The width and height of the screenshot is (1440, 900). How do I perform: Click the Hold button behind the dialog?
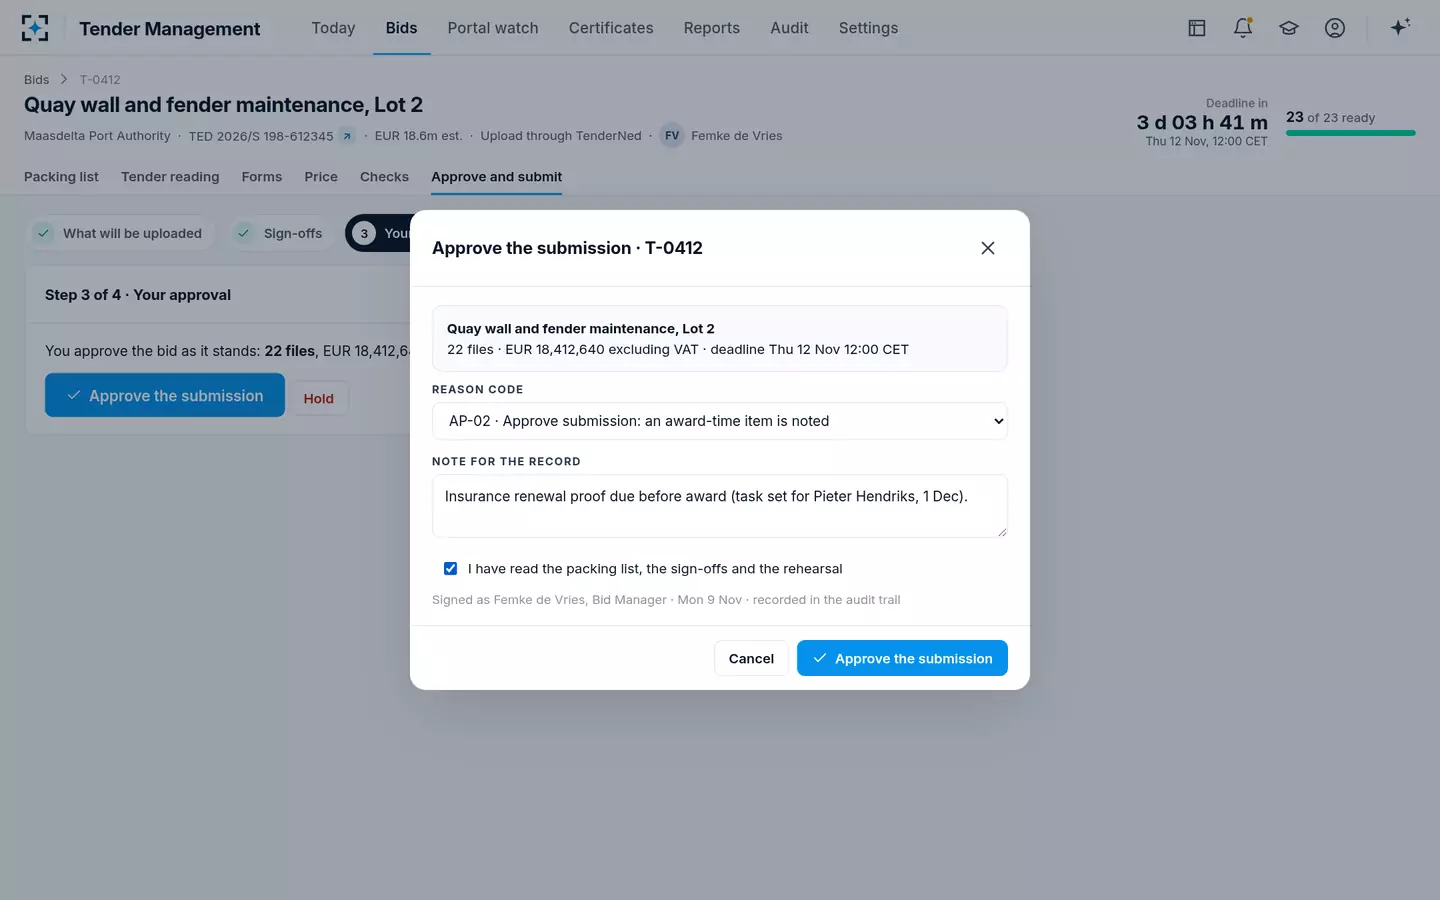click(x=319, y=398)
